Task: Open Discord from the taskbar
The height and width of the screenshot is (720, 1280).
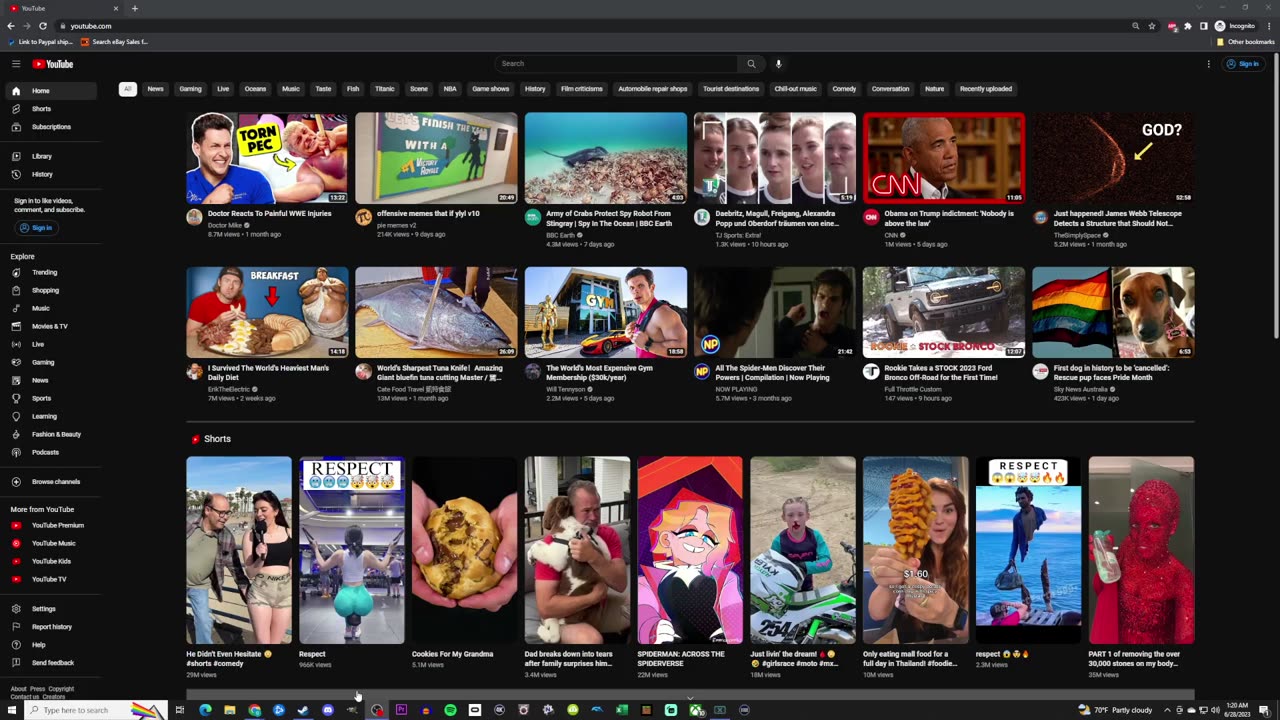Action: 328,710
